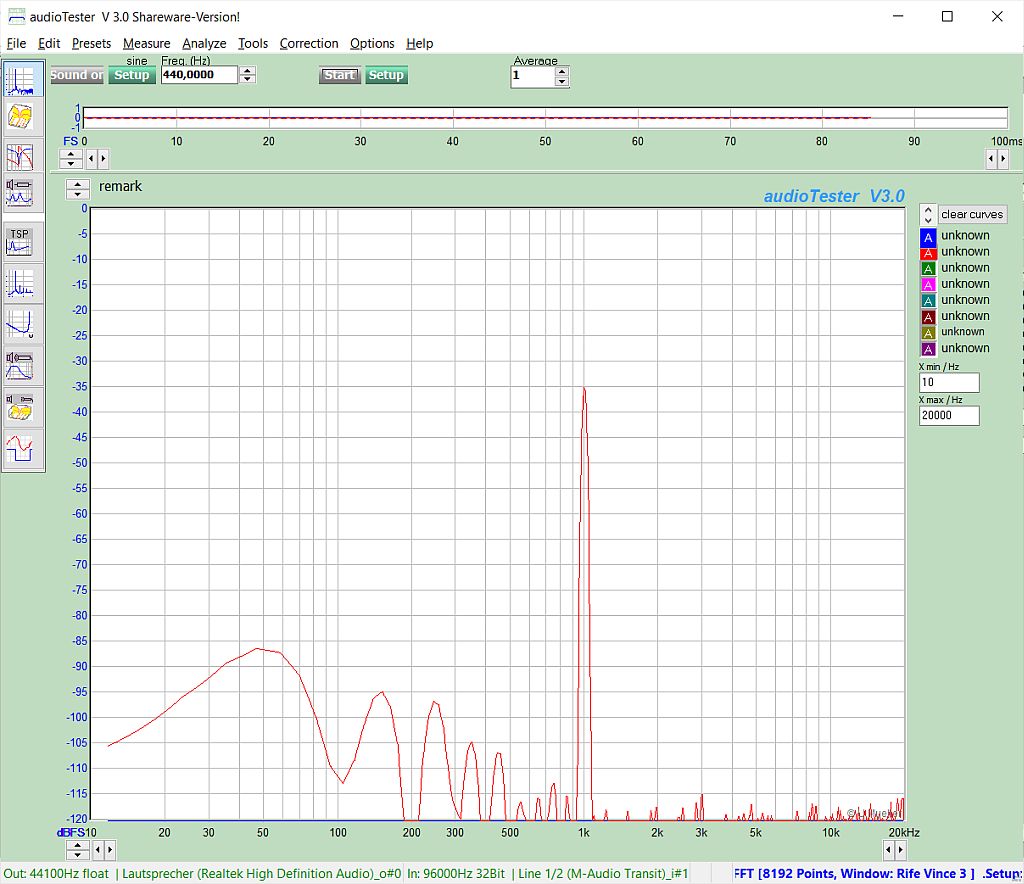
Task: Select the purple curve A slot
Action: (x=928, y=349)
